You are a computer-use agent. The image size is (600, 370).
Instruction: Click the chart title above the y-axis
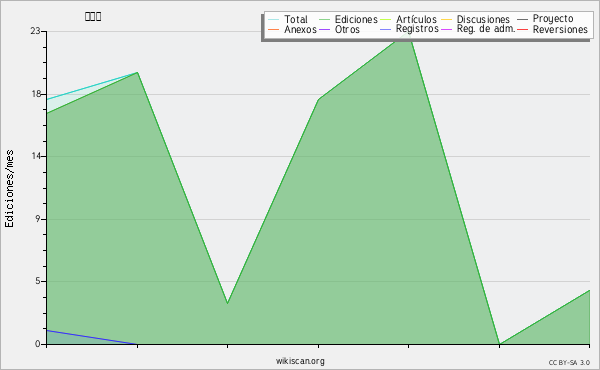point(93,16)
